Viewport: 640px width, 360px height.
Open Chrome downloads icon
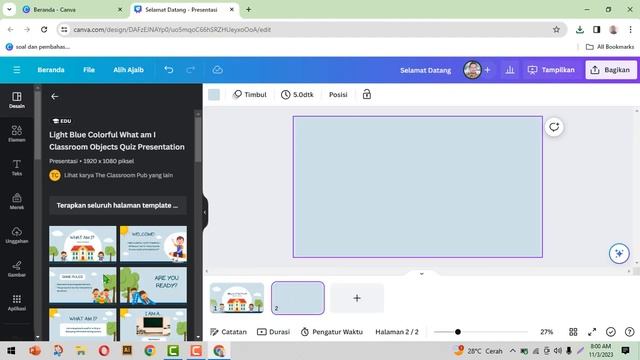tap(580, 29)
